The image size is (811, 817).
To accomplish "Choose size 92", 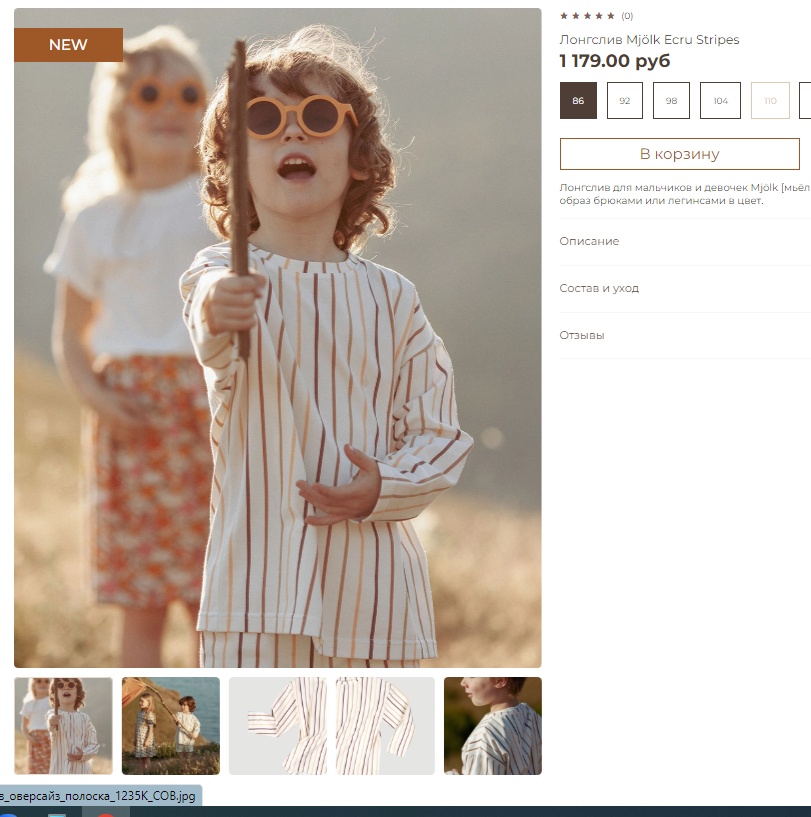I will click(x=625, y=101).
